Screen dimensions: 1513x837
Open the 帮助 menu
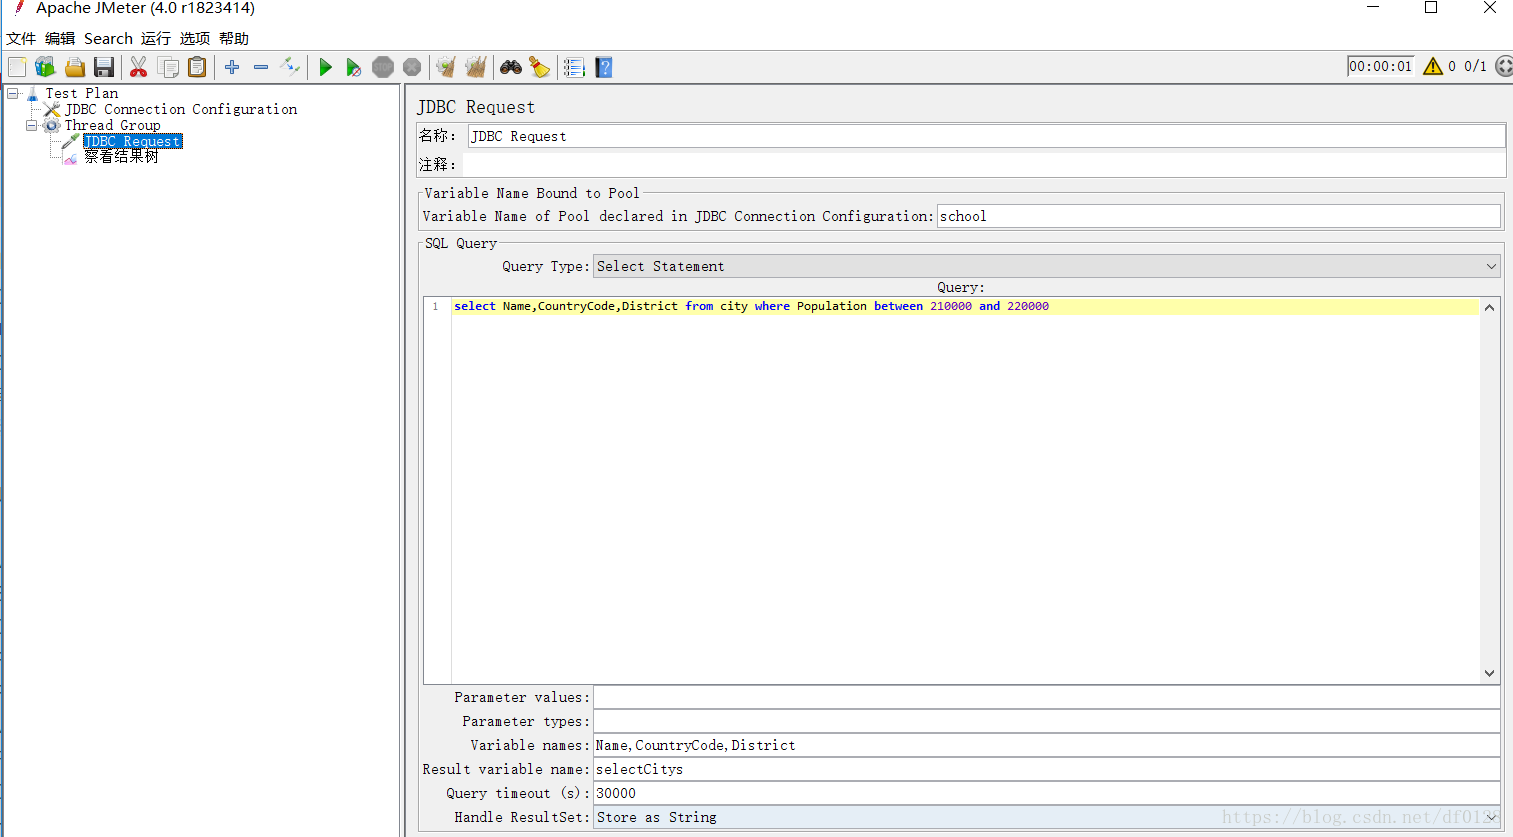click(234, 38)
